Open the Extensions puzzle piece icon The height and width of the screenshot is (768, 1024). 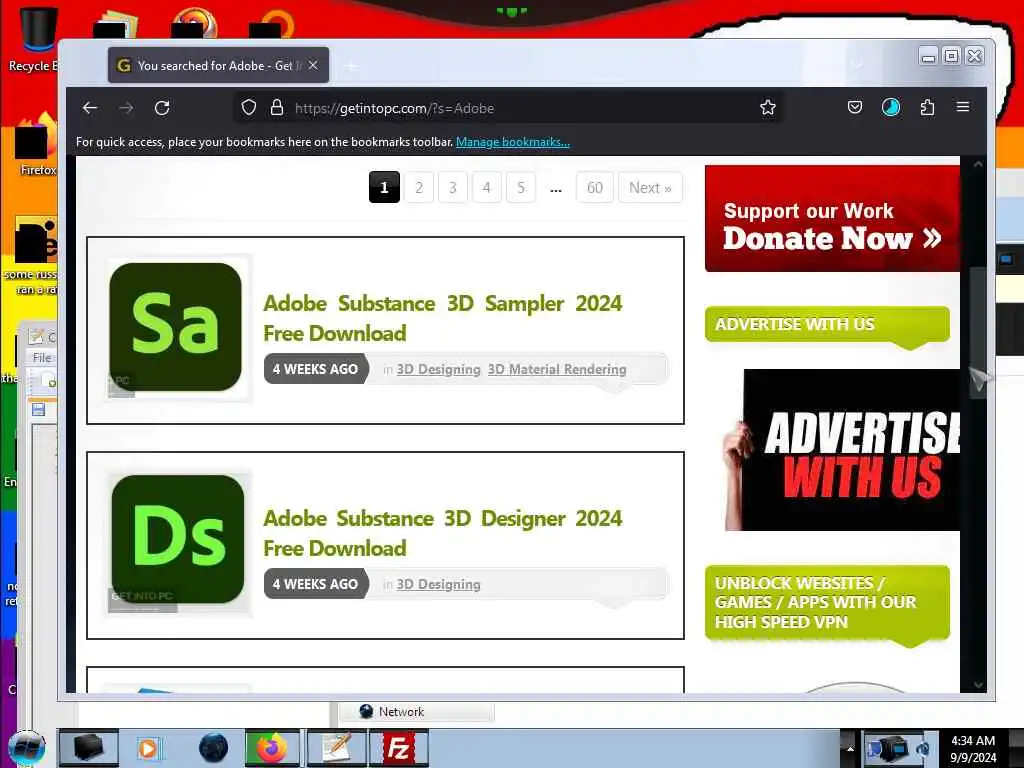tap(927, 107)
